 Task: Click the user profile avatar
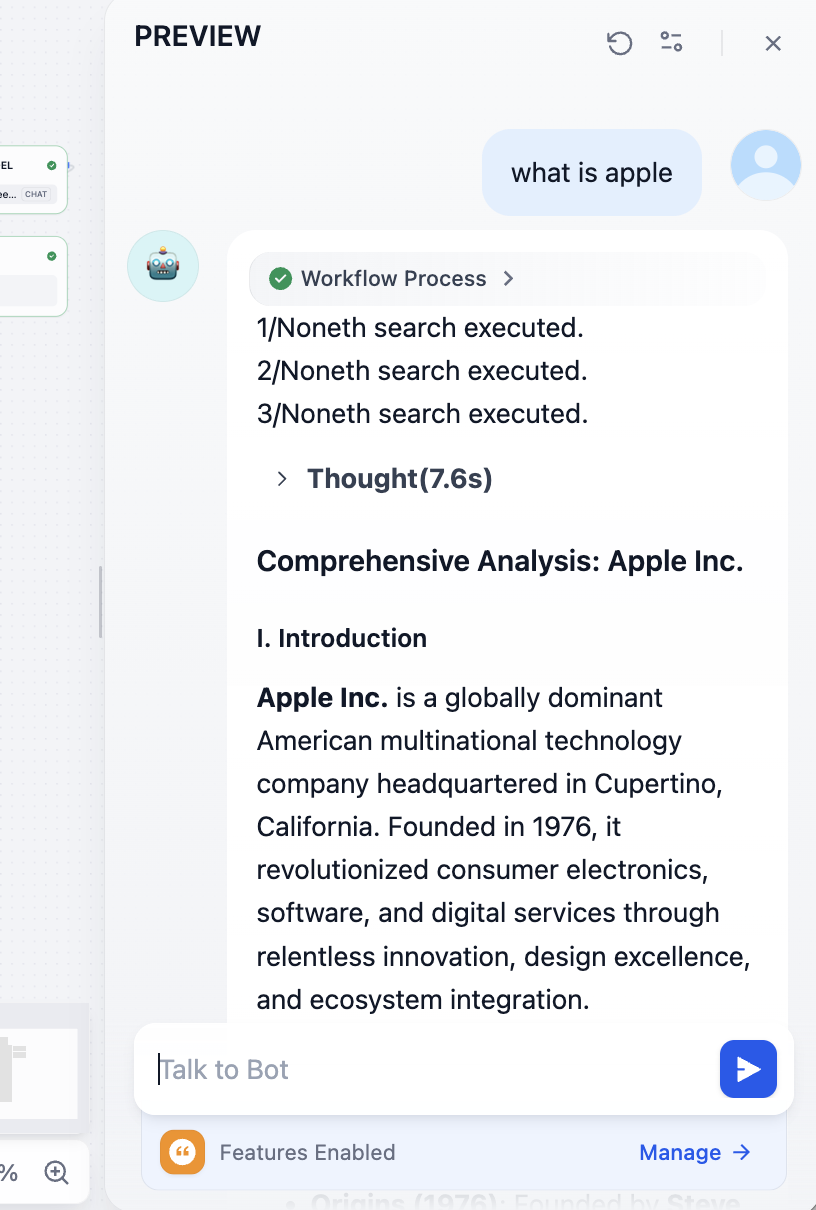click(x=765, y=165)
